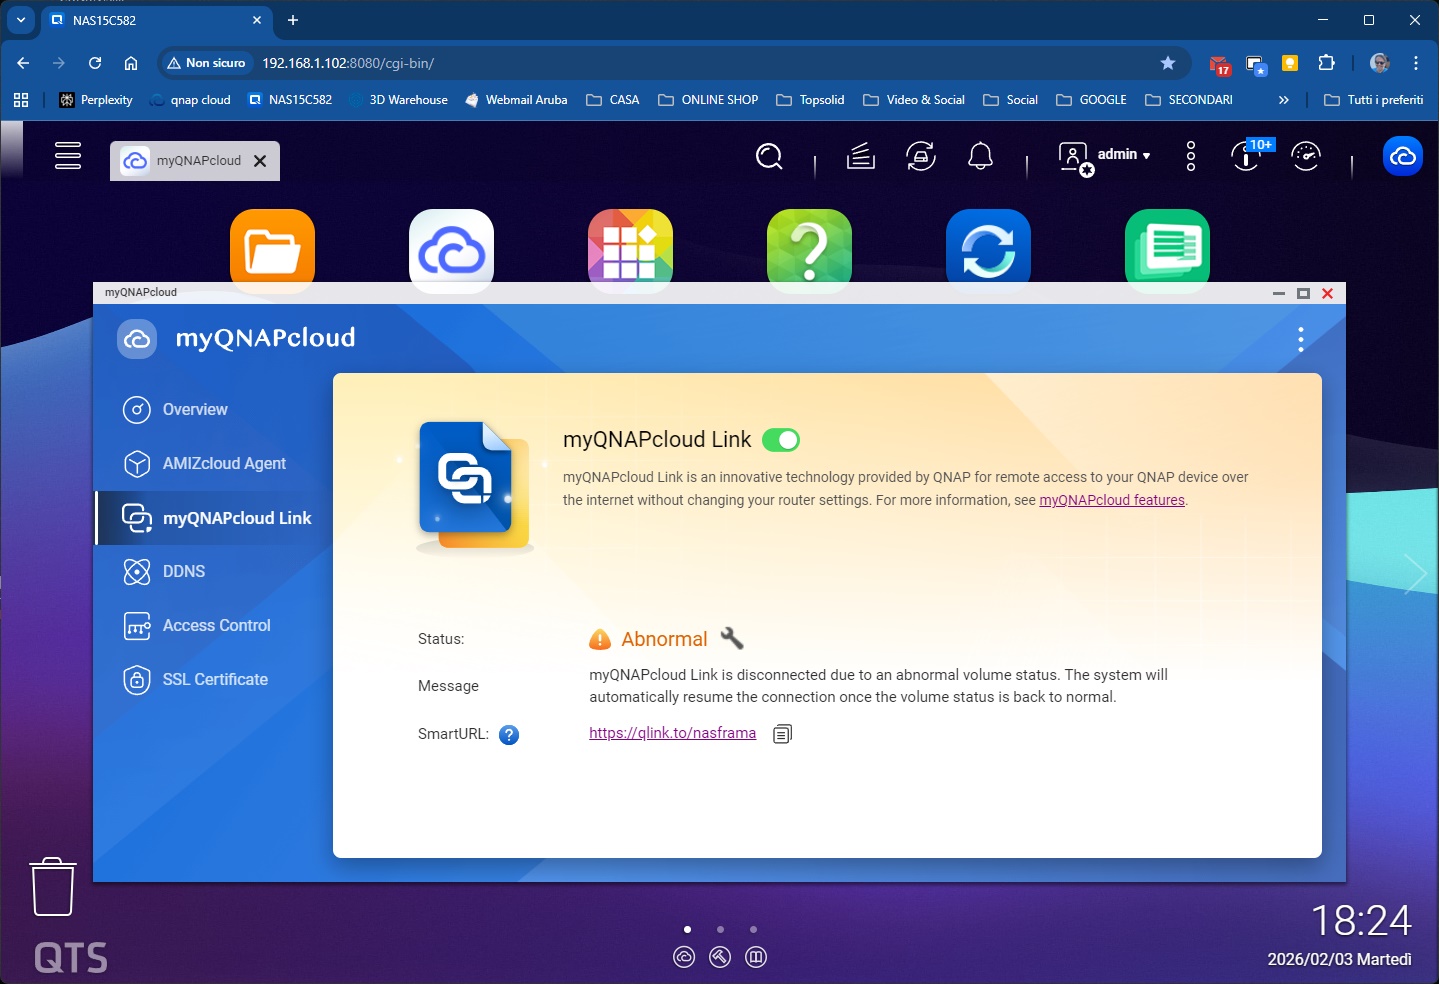Show notifications via the bell icon
1439x984 pixels.
tap(980, 156)
